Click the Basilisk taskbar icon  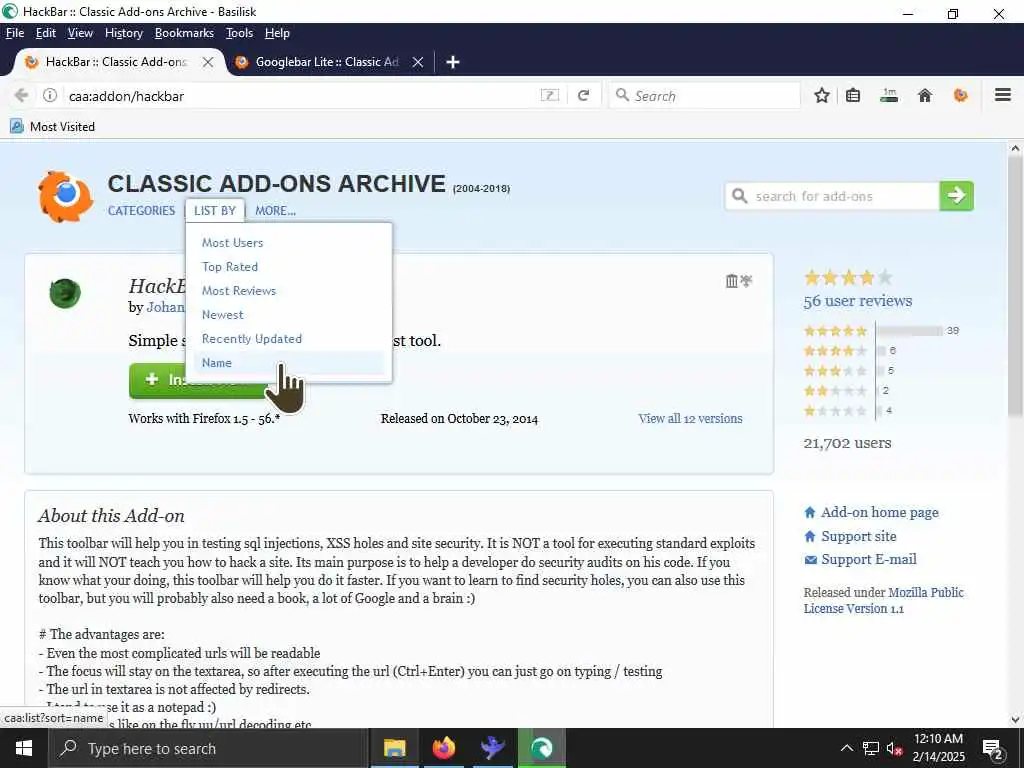coord(541,748)
